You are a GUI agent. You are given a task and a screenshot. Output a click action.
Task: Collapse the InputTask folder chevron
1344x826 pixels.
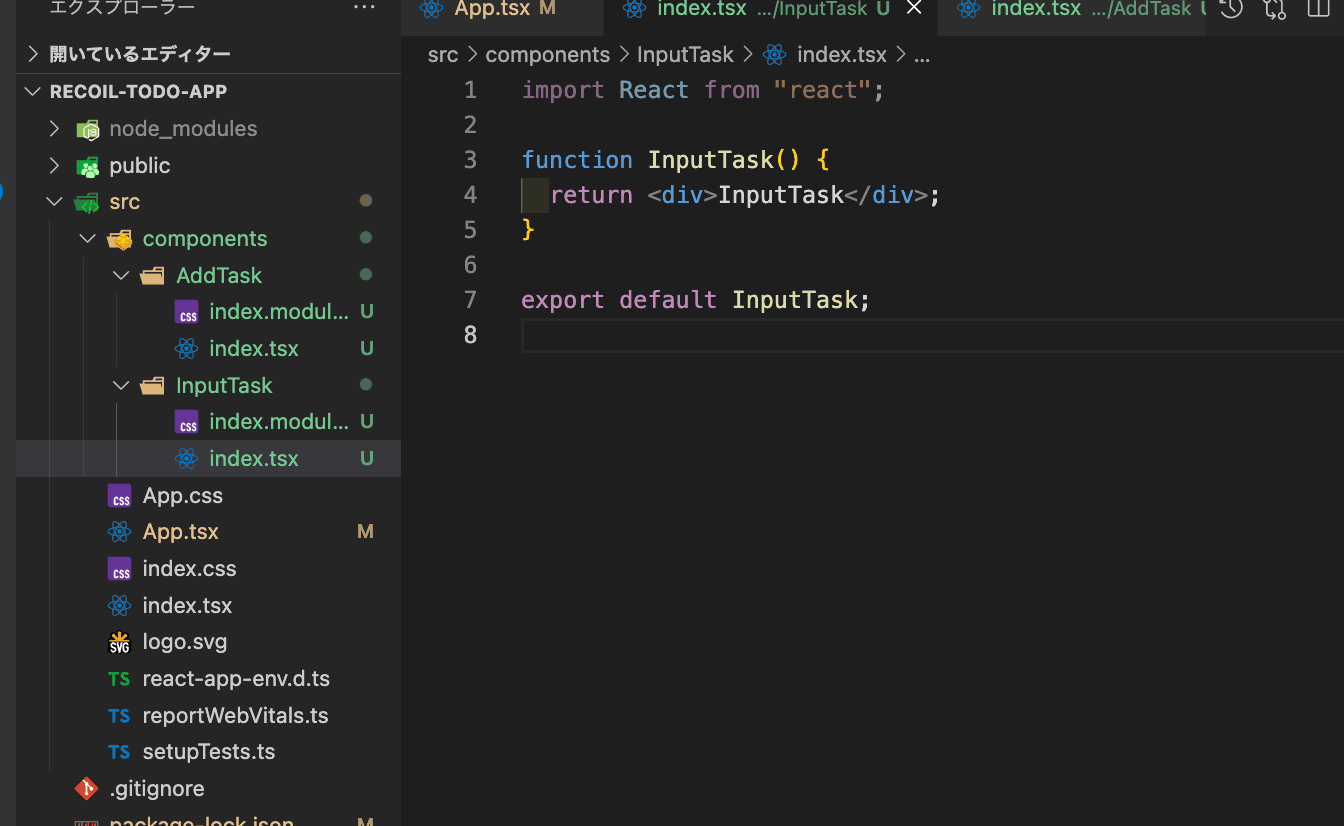coord(121,385)
